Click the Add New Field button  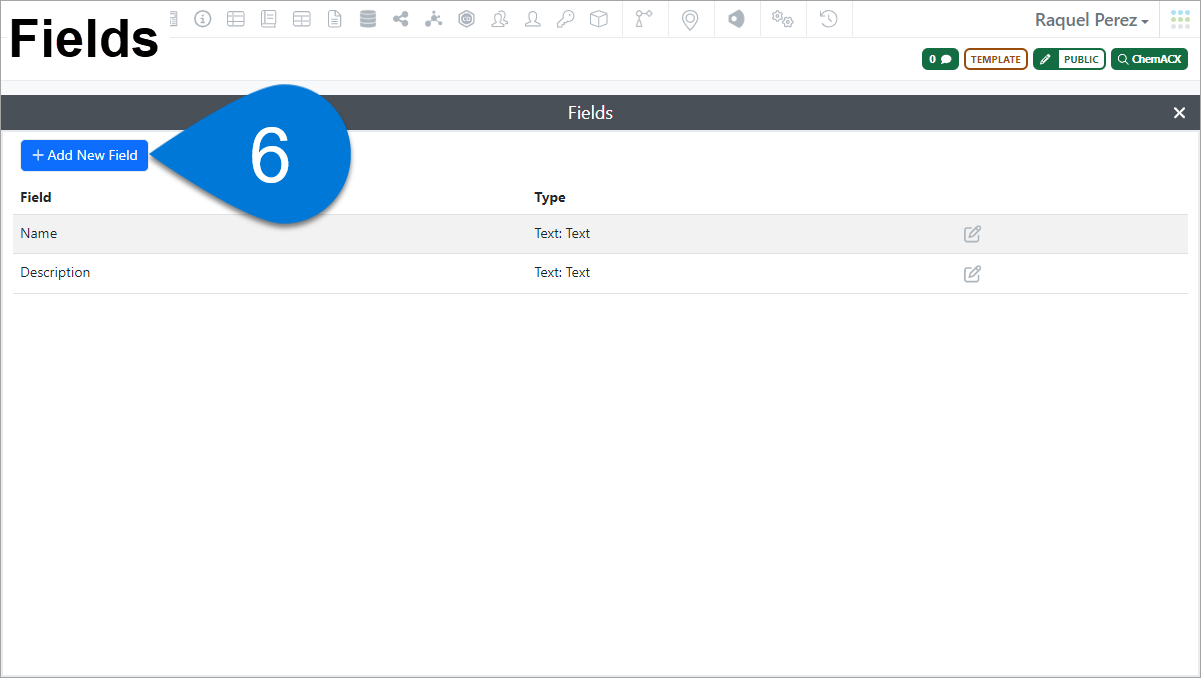point(85,156)
